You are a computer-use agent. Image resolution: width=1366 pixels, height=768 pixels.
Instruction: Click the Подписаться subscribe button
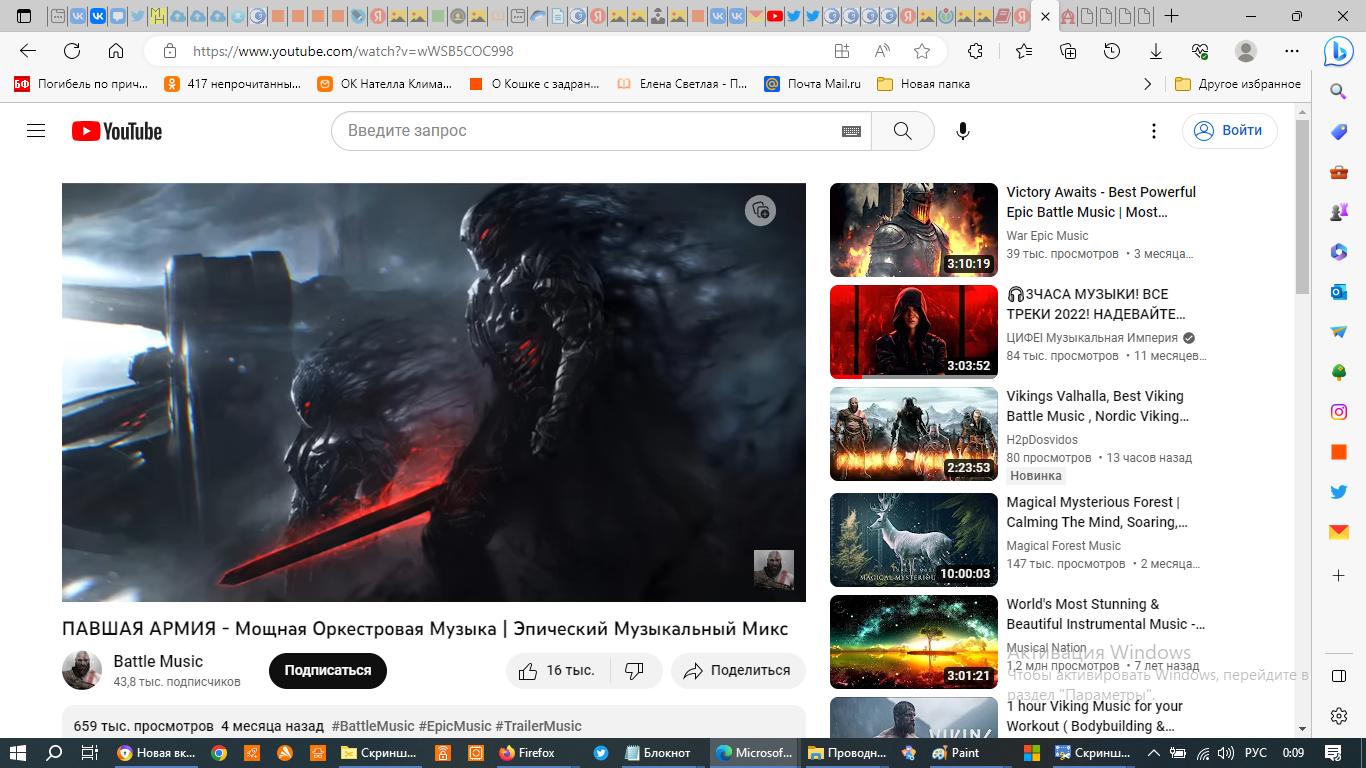point(328,671)
